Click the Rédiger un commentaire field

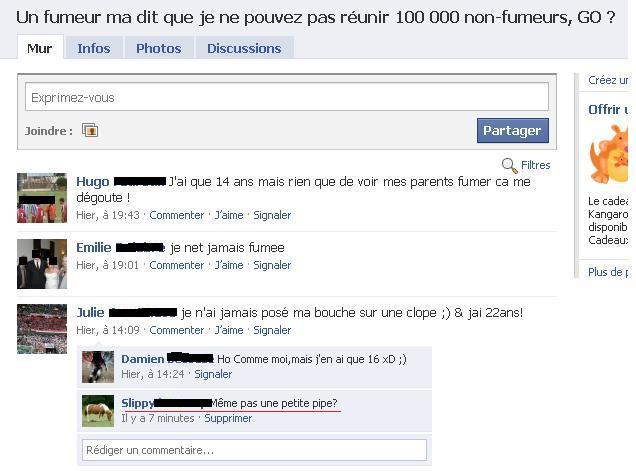tap(254, 450)
